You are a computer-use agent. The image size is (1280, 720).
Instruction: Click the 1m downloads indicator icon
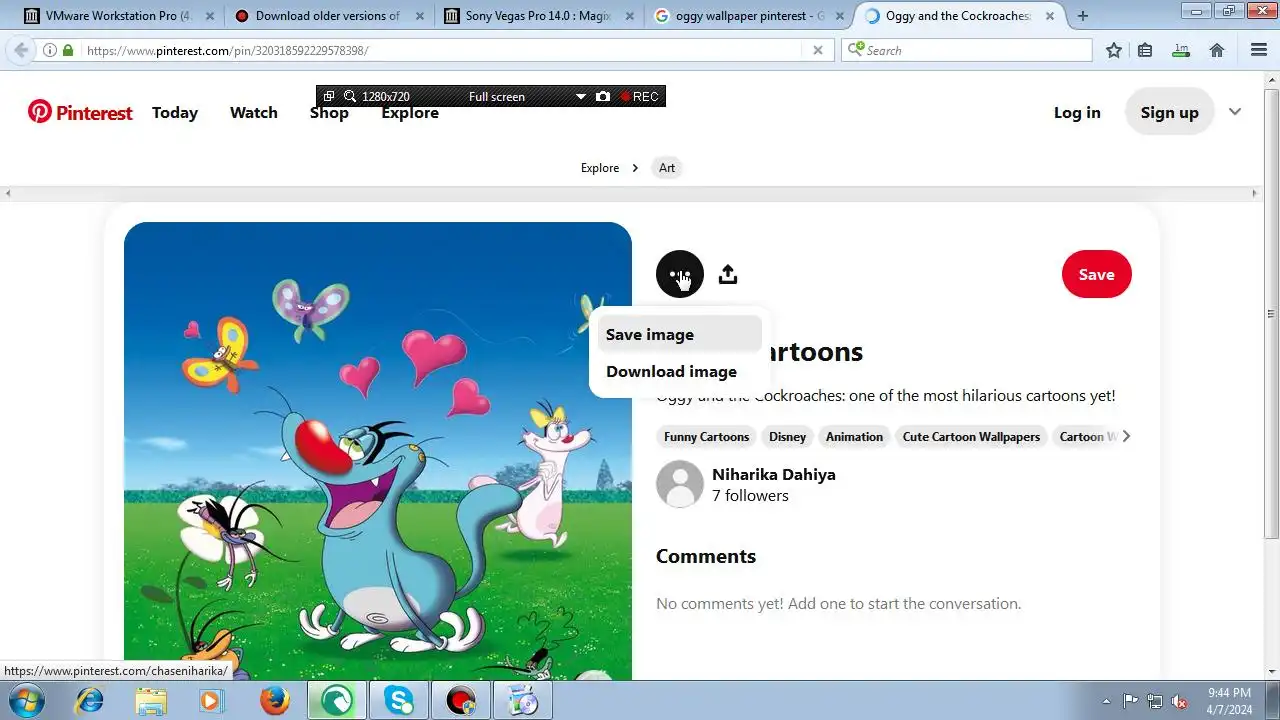[1181, 50]
